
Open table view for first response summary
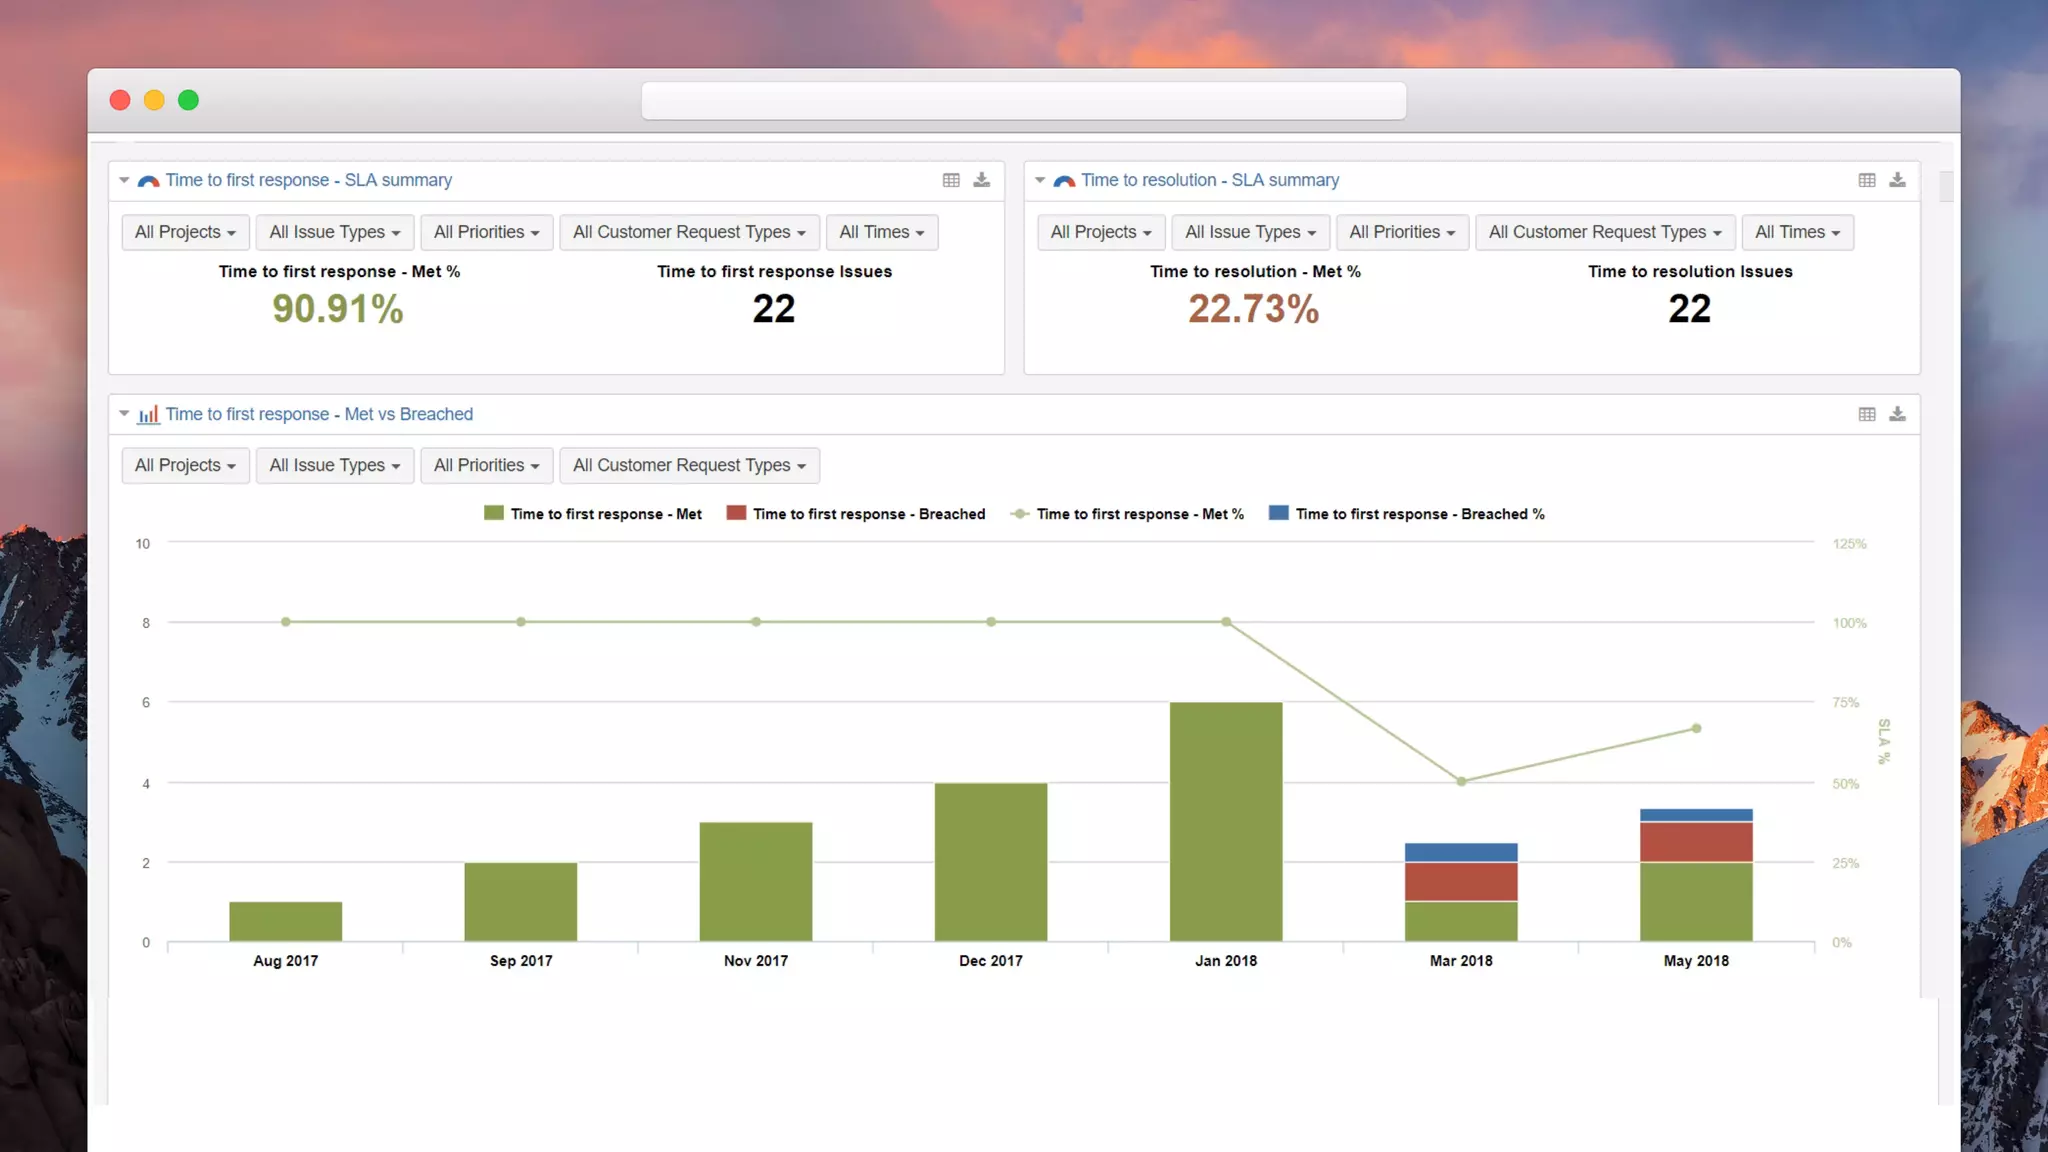coord(951,180)
